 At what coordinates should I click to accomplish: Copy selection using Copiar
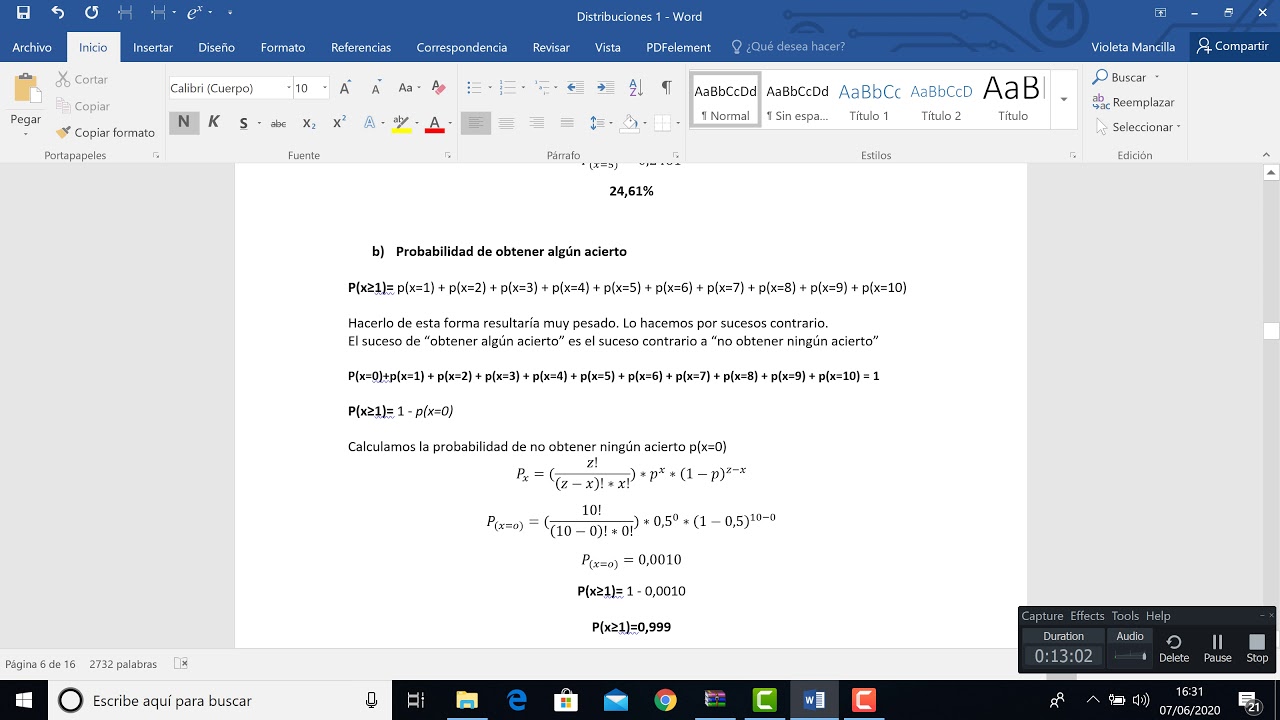[82, 106]
